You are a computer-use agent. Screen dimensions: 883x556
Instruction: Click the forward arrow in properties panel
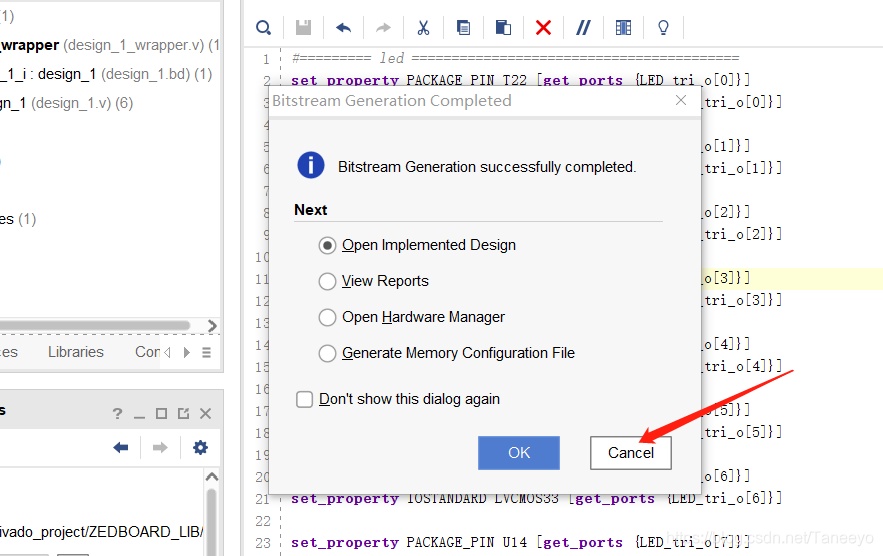coord(160,448)
